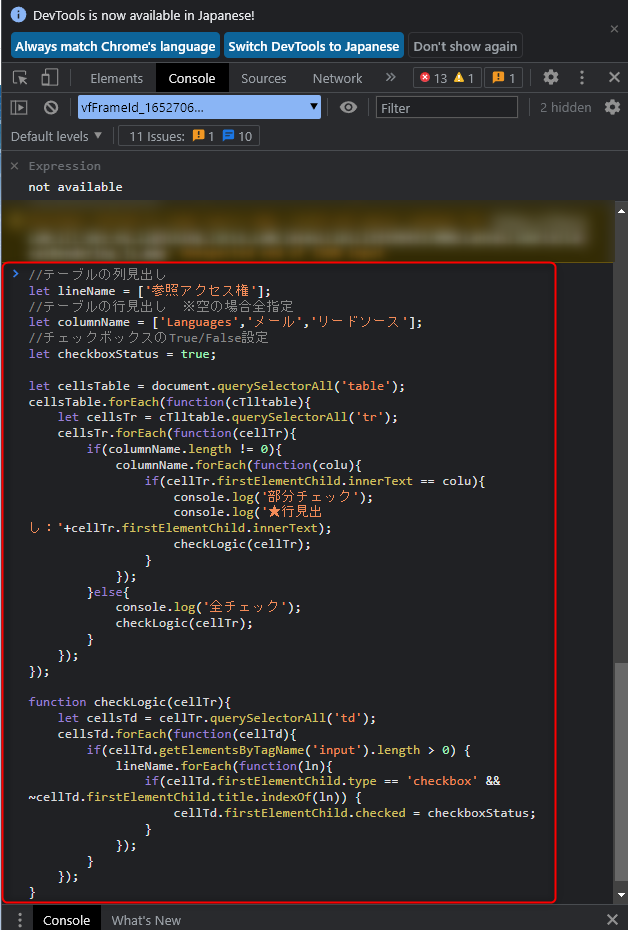Click the console vertical scrollbar thumb

pos(621,772)
